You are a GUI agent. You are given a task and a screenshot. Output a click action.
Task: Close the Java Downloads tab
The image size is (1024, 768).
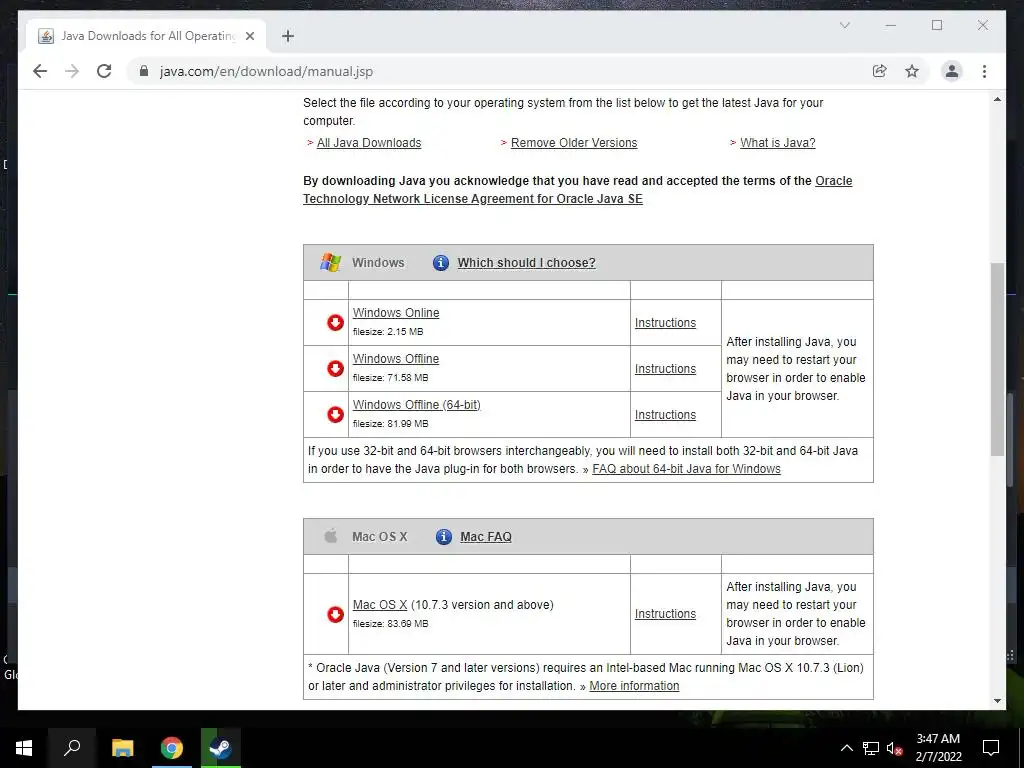[249, 36]
